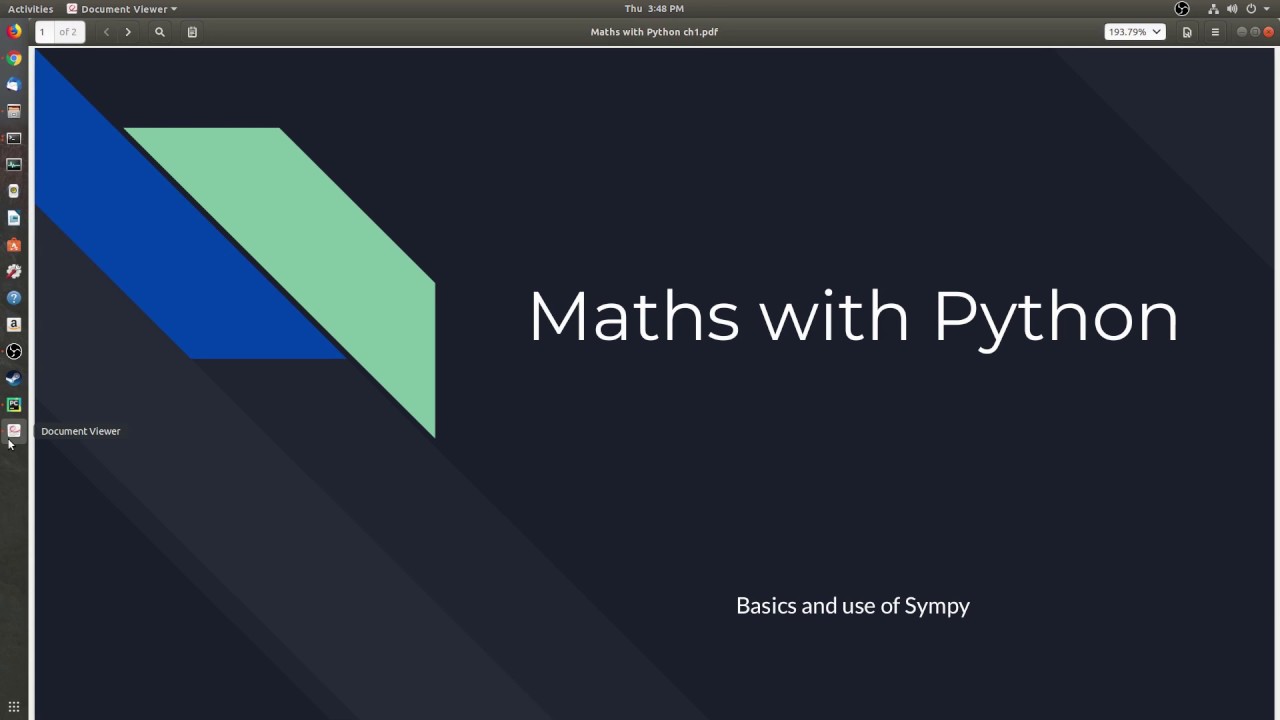Image resolution: width=1280 pixels, height=720 pixels.
Task: Click the 'Basics and use of Sympy' subtitle
Action: (853, 606)
